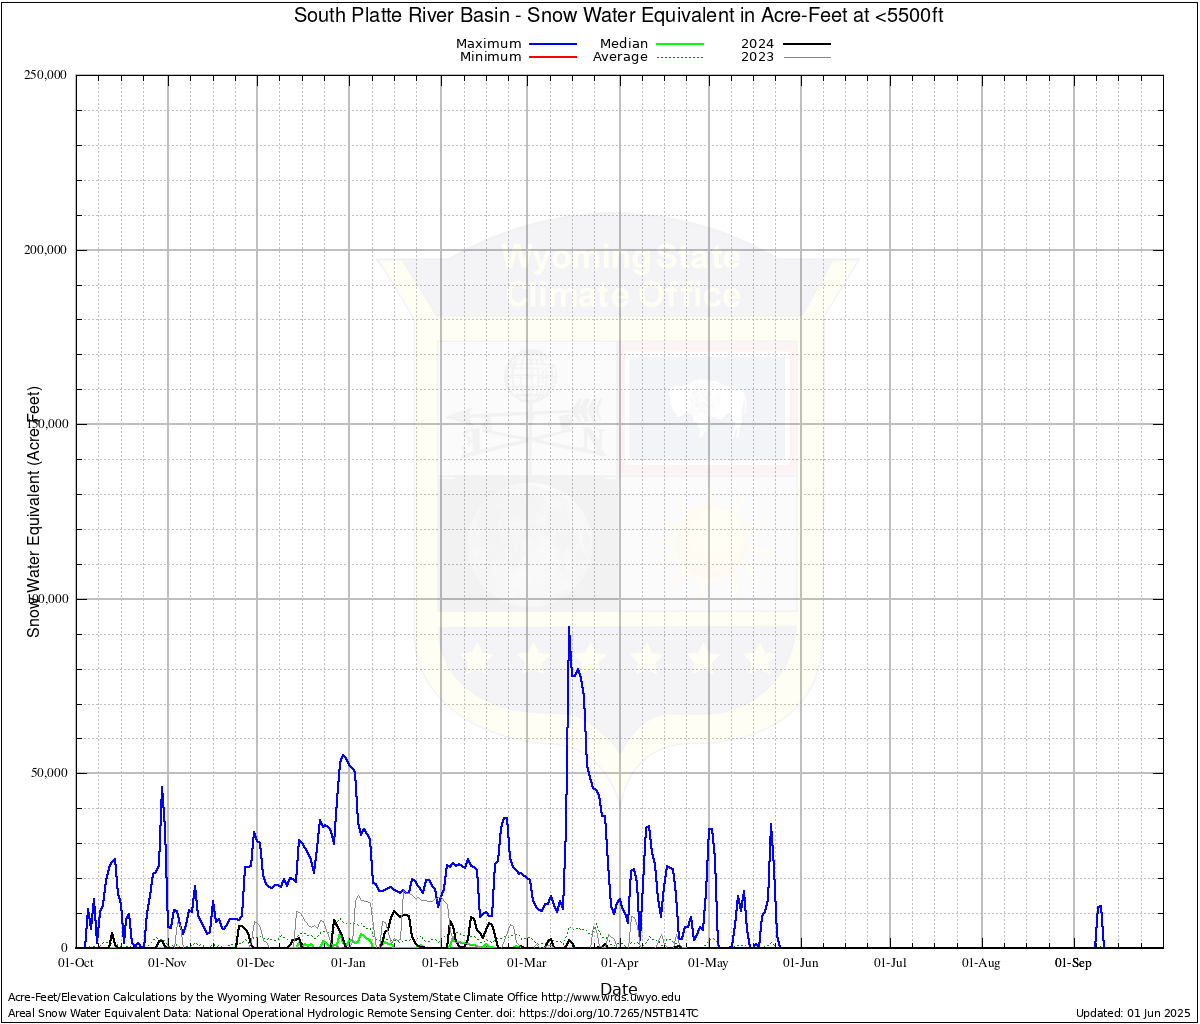The height and width of the screenshot is (1024, 1200).
Task: Click the 01-Dec x-axis label
Action: point(256,964)
